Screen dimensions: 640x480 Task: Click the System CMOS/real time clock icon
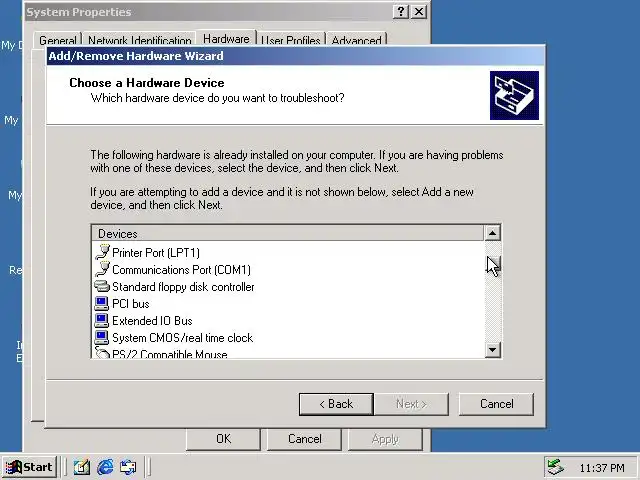tap(102, 338)
